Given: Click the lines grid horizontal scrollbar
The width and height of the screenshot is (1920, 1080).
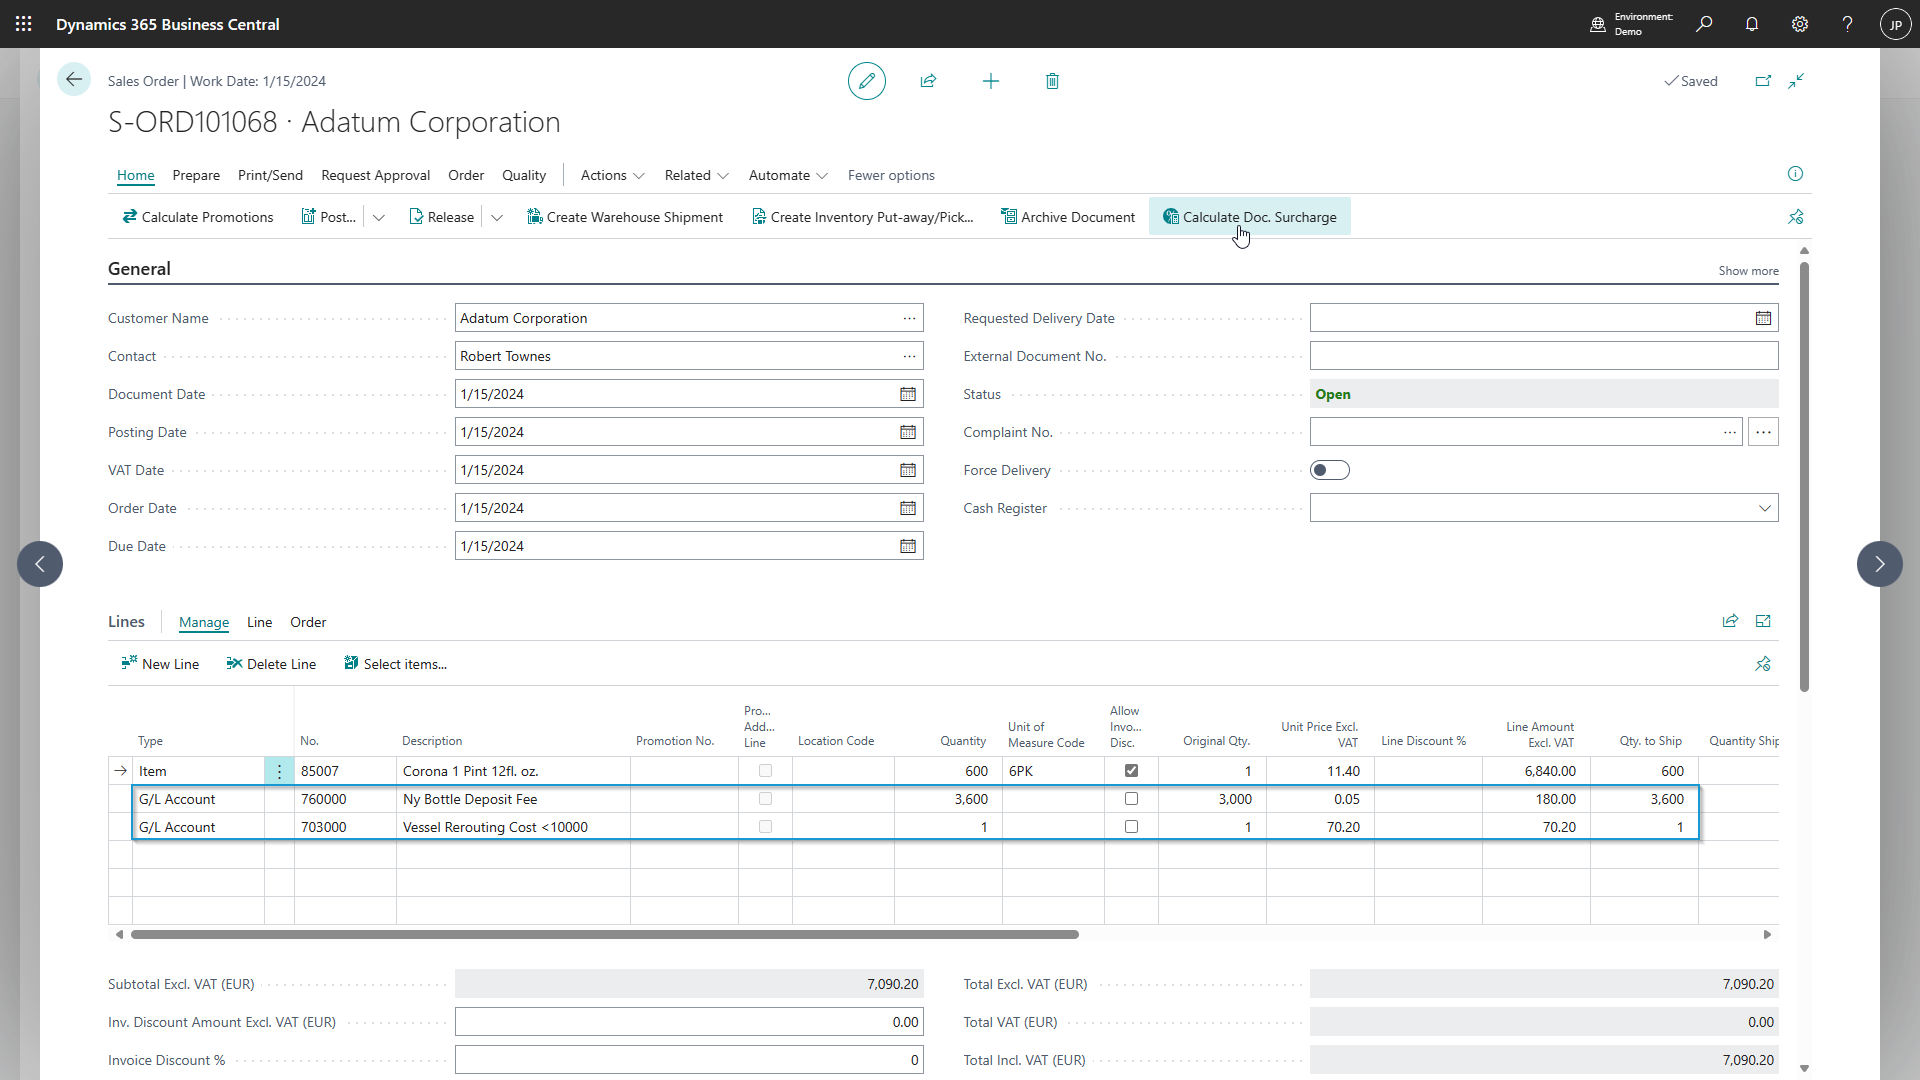Looking at the screenshot, I should coord(605,934).
